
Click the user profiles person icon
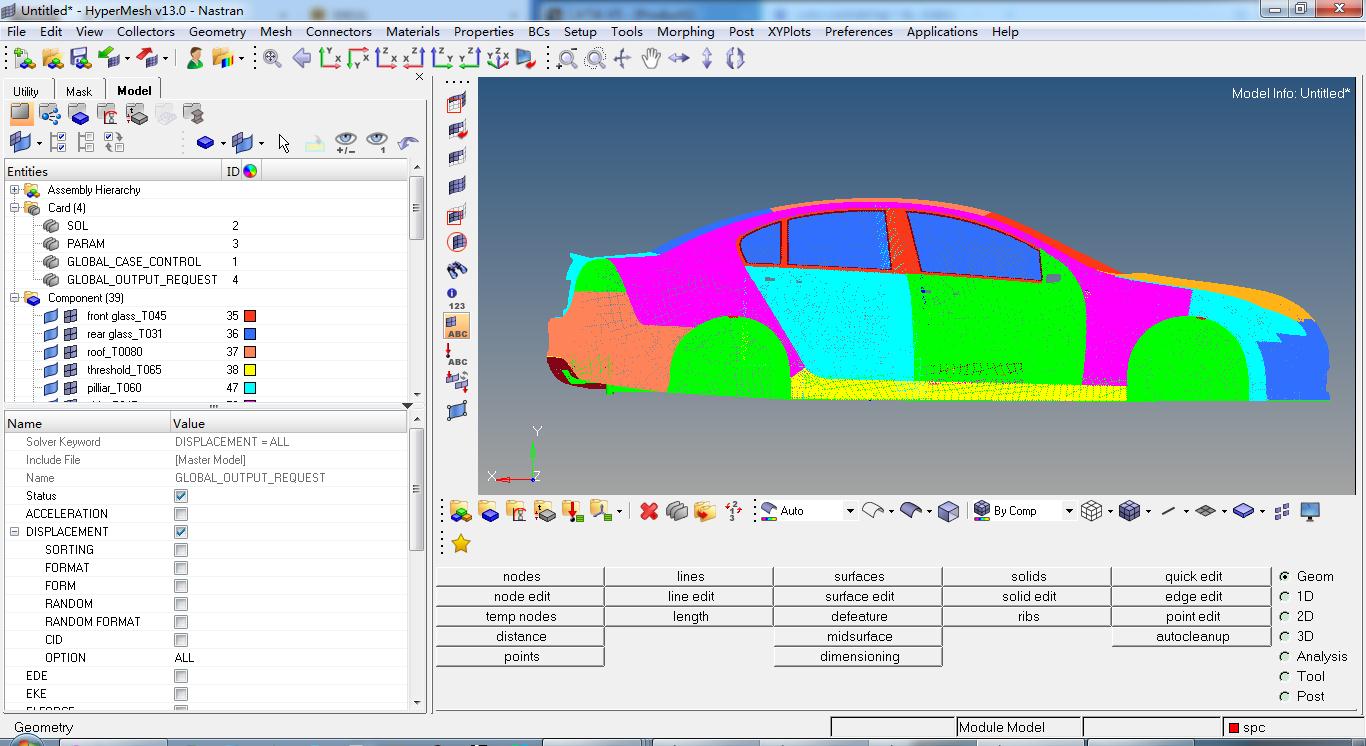[x=195, y=58]
